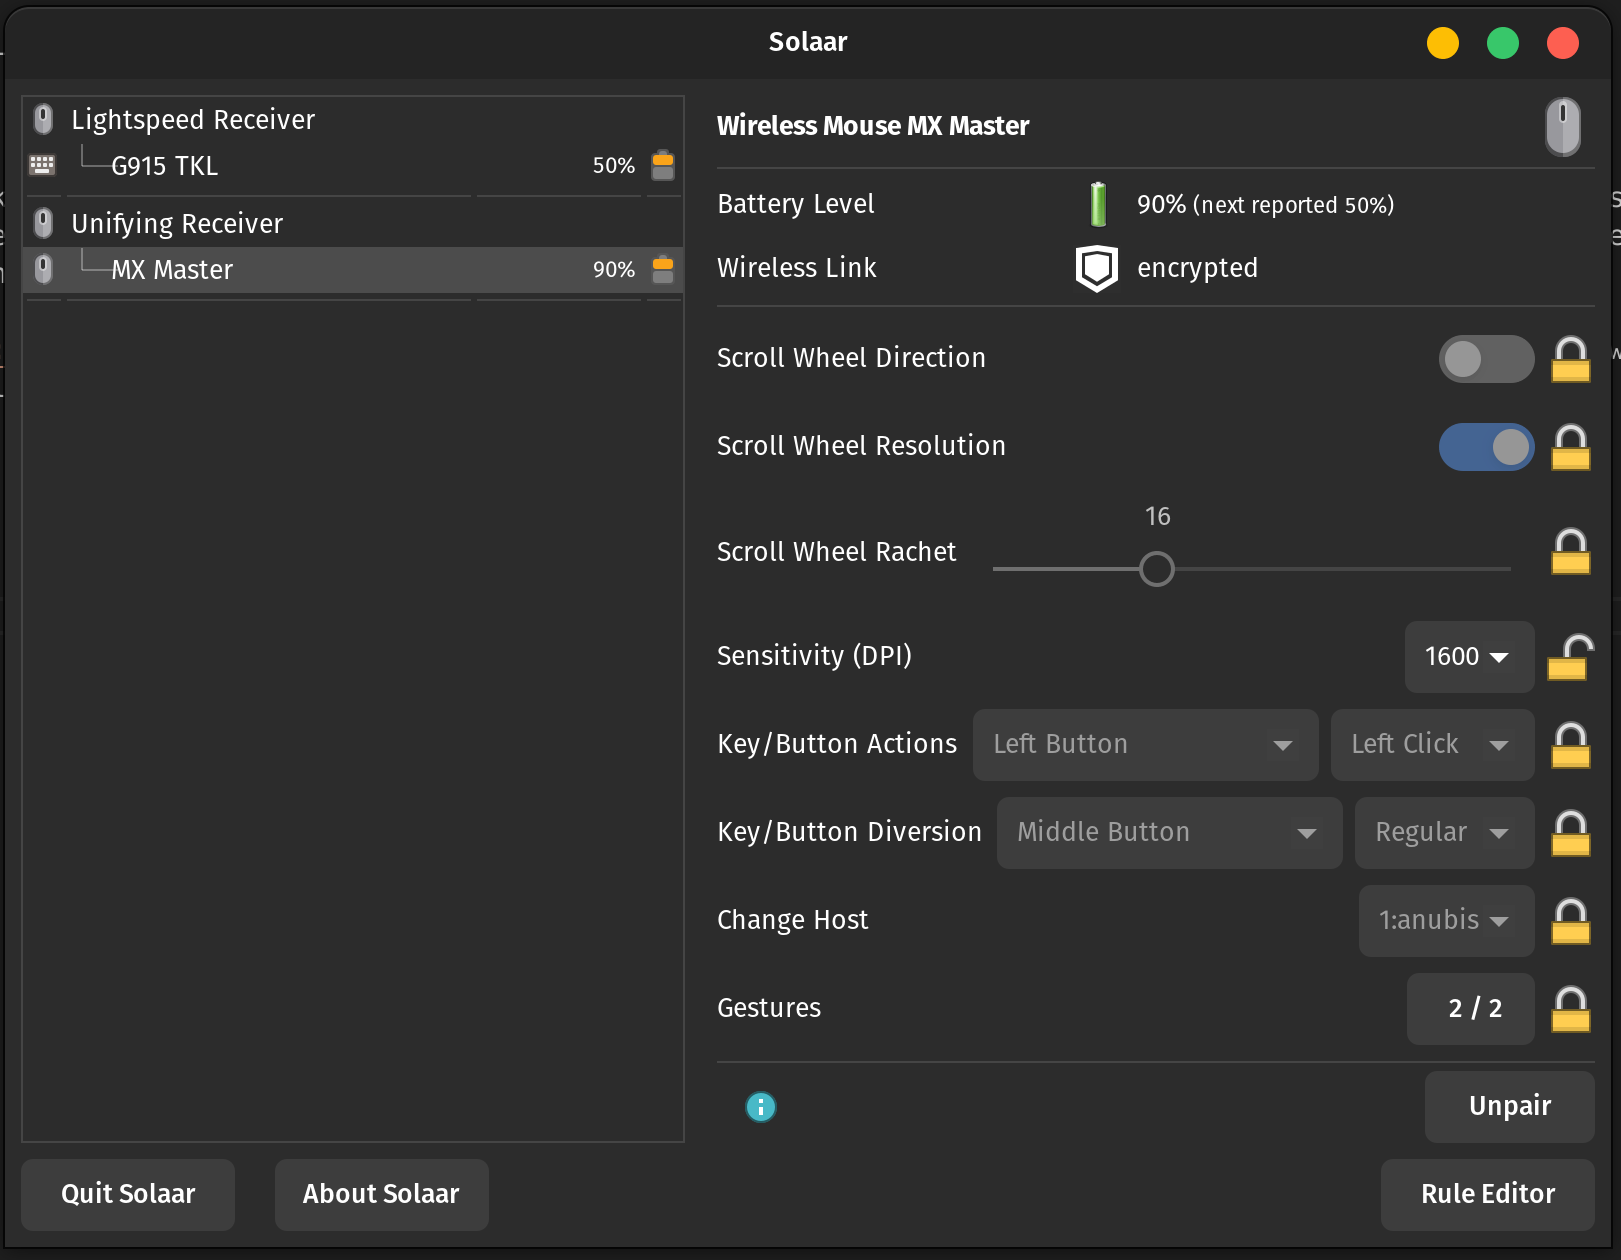Click the Unifying Receiver icon

click(x=43, y=223)
